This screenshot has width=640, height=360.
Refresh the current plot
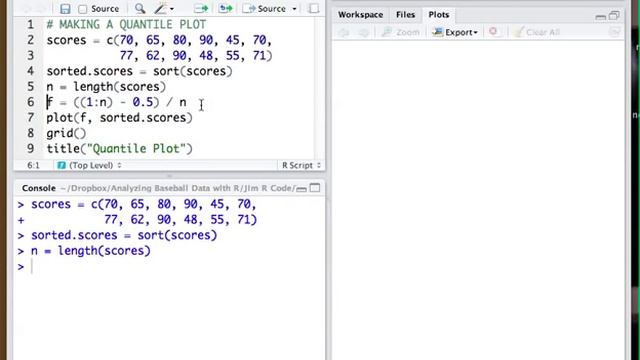tap(614, 32)
